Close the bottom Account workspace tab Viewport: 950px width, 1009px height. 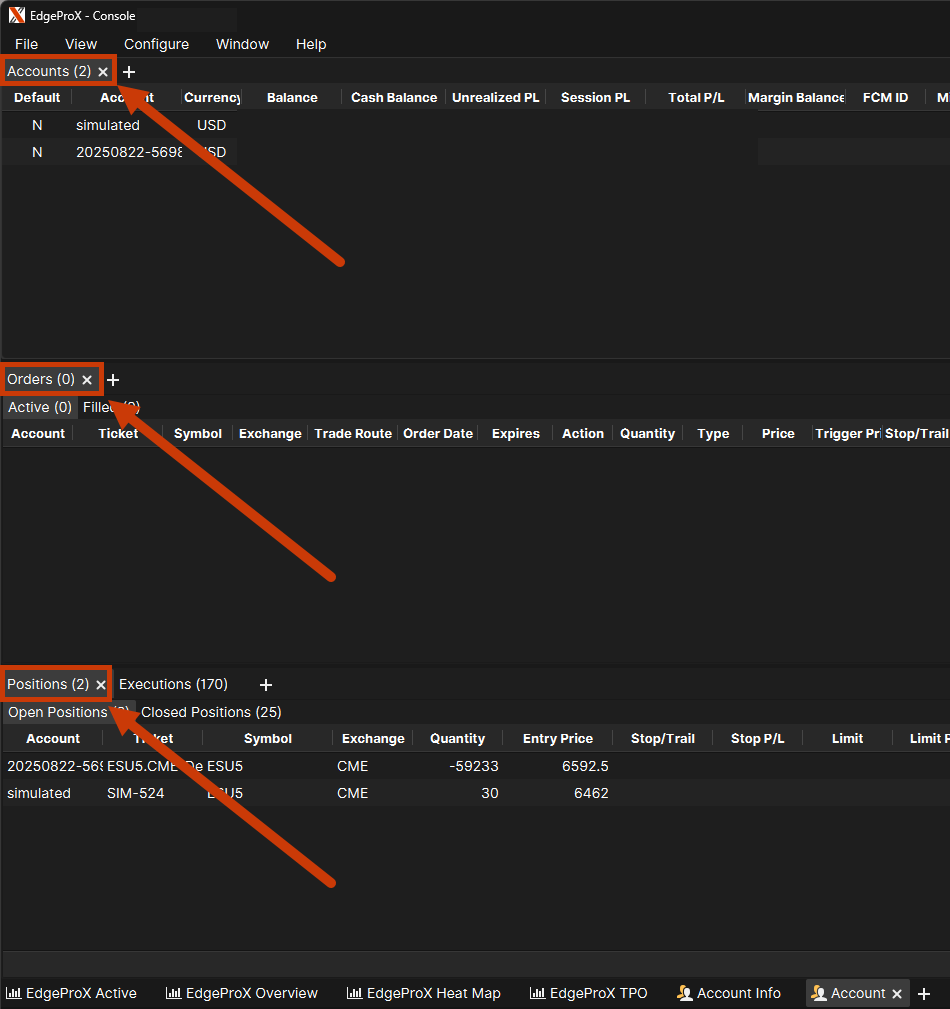coord(897,994)
